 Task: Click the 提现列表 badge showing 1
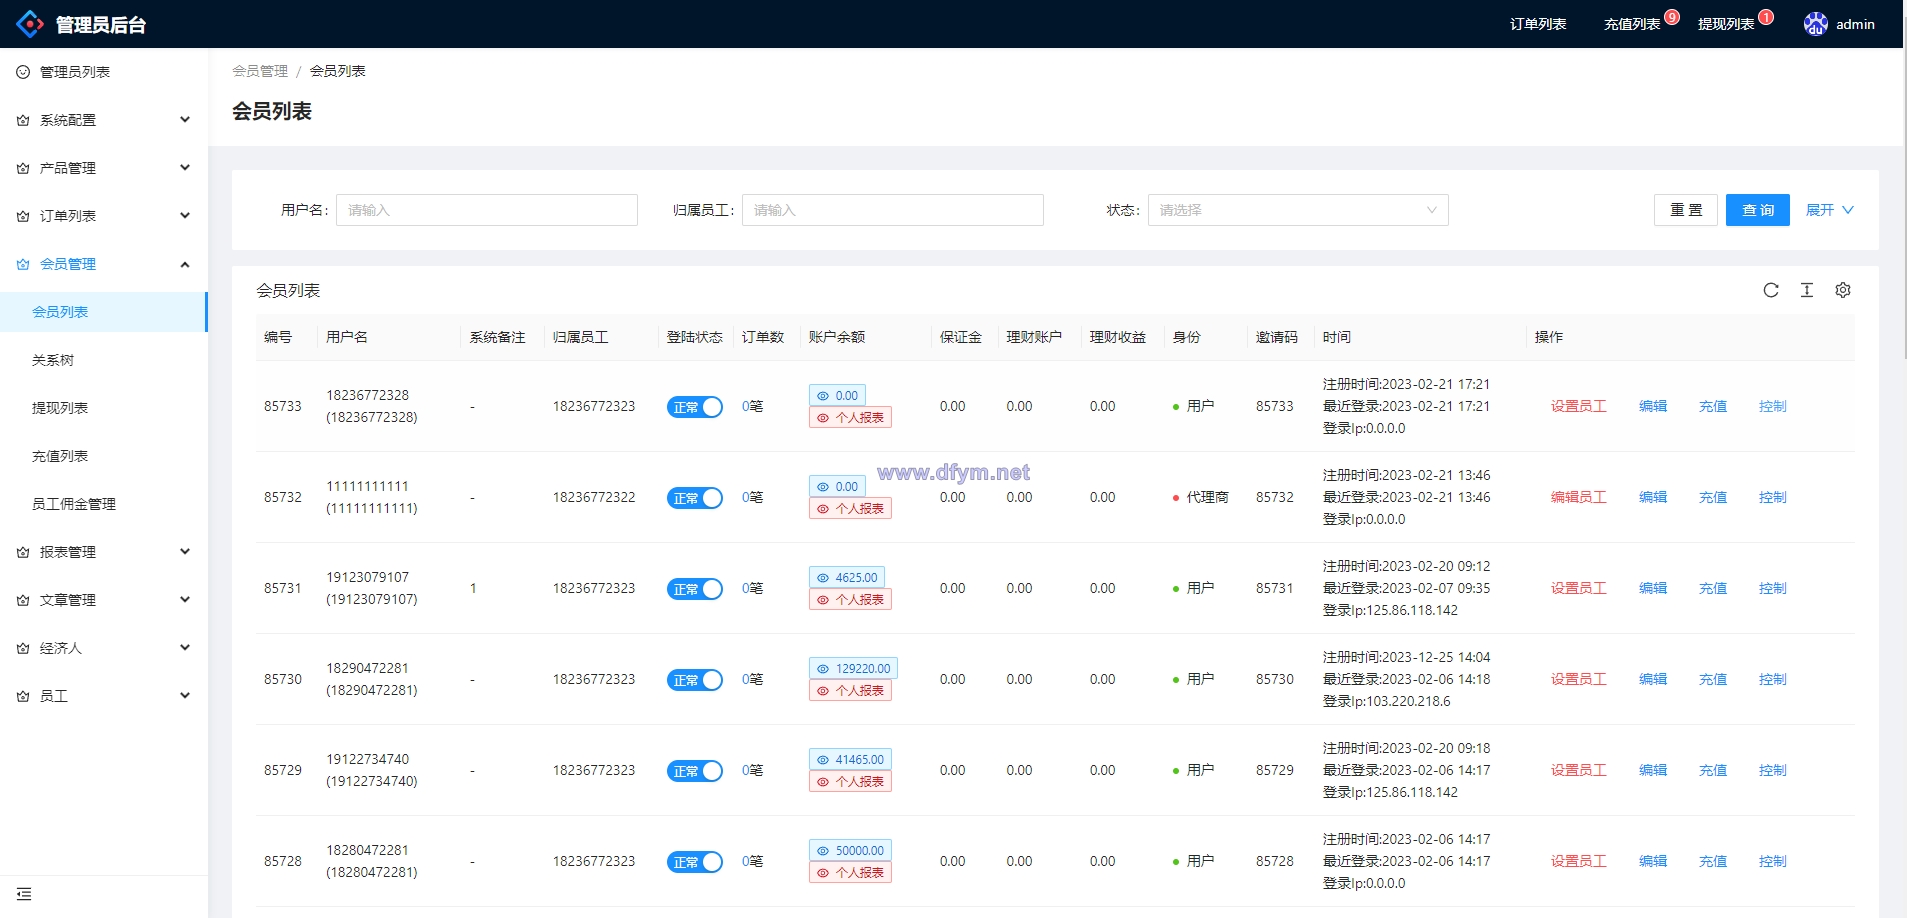pyautogui.click(x=1766, y=17)
